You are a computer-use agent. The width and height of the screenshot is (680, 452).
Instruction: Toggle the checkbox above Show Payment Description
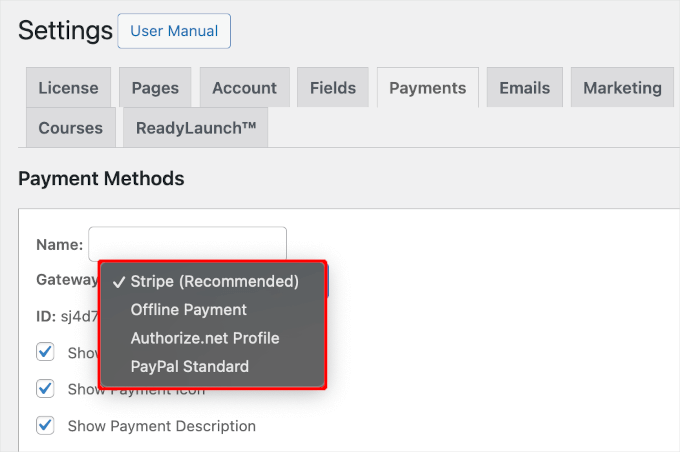45,389
